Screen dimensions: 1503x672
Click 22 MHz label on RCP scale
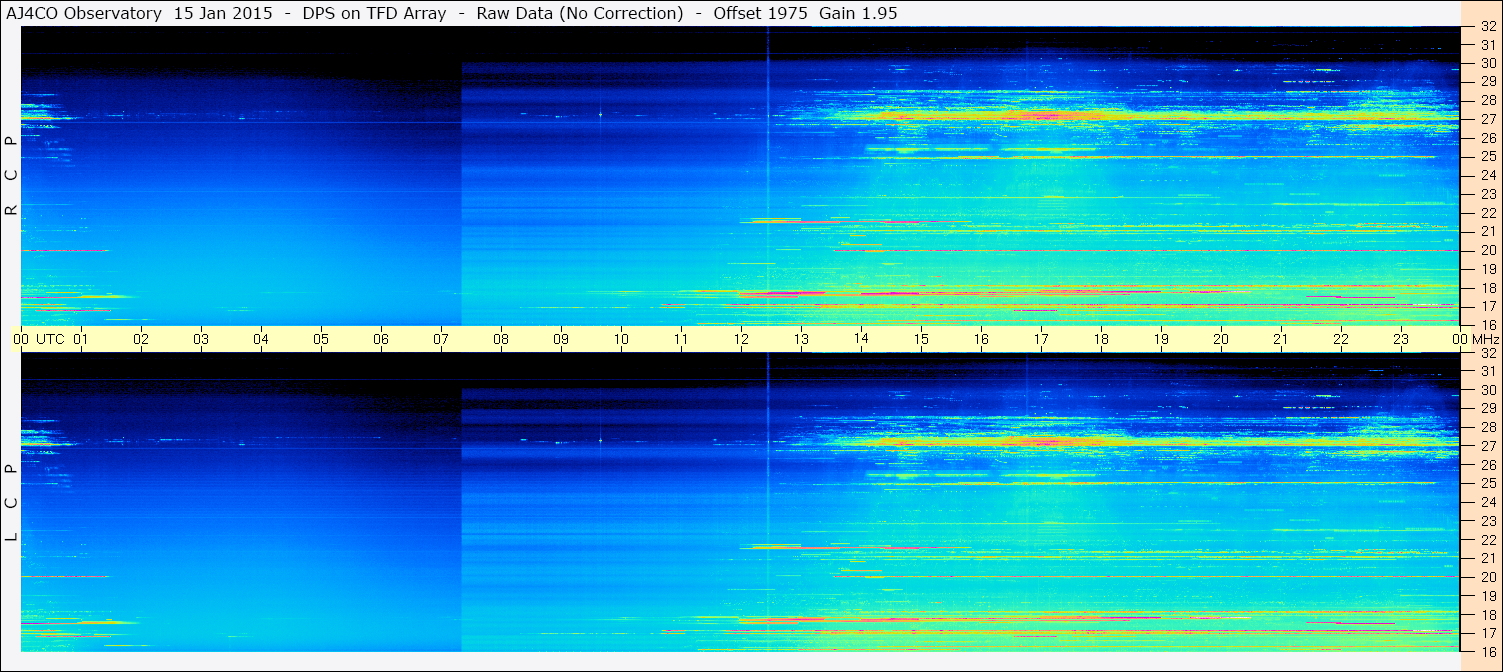coord(1488,213)
